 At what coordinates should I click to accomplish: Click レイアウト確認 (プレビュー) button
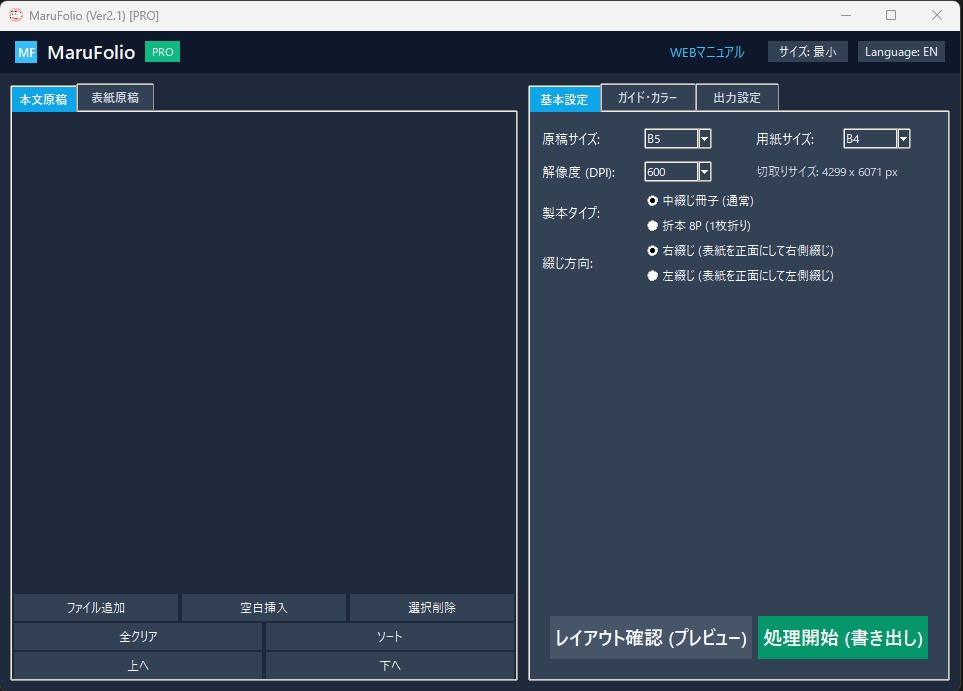[x=651, y=638]
